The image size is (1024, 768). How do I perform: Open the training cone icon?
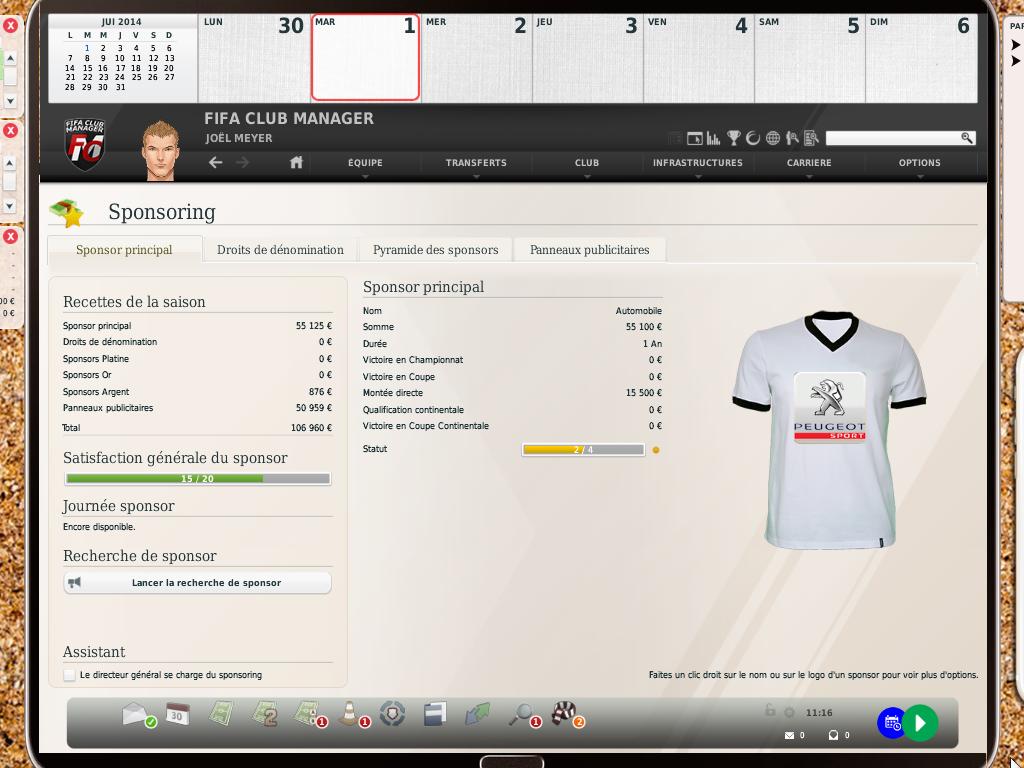point(353,714)
